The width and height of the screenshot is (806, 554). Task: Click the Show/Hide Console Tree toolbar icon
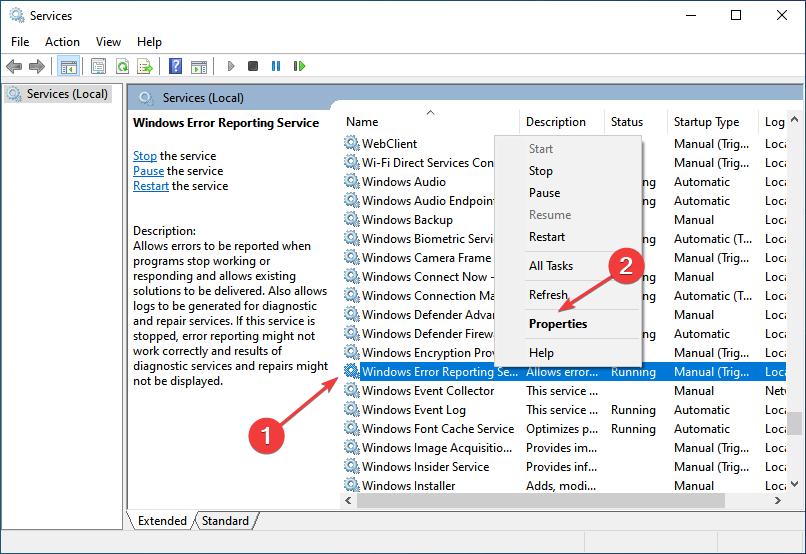[x=68, y=66]
